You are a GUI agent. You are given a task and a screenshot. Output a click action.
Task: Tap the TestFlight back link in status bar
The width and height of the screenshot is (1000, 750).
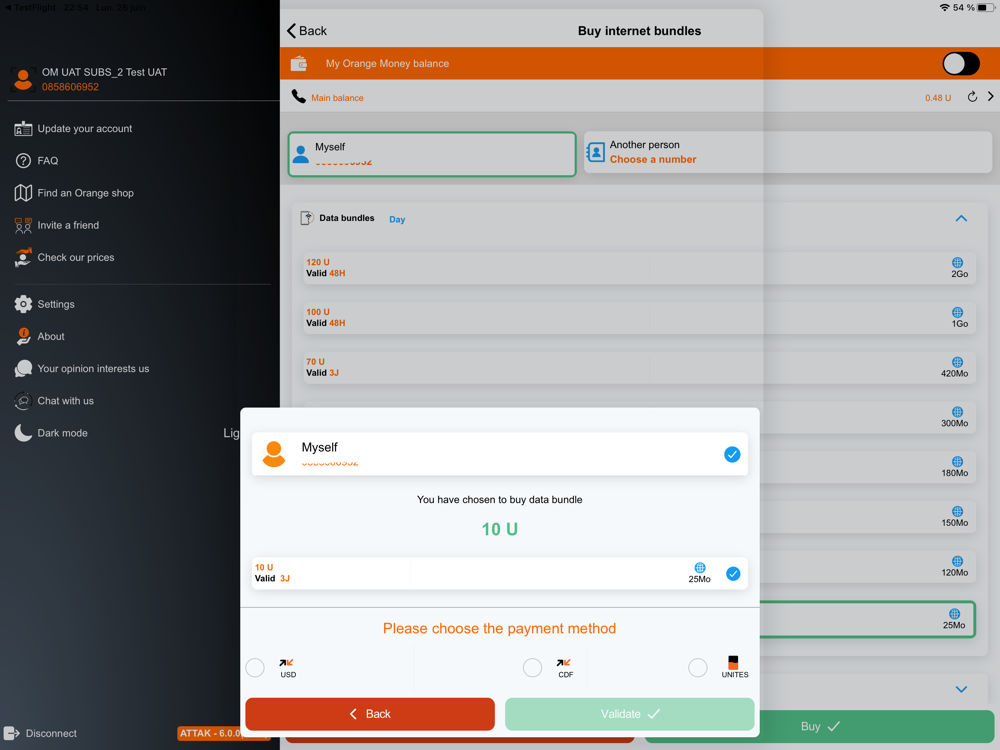tap(31, 8)
